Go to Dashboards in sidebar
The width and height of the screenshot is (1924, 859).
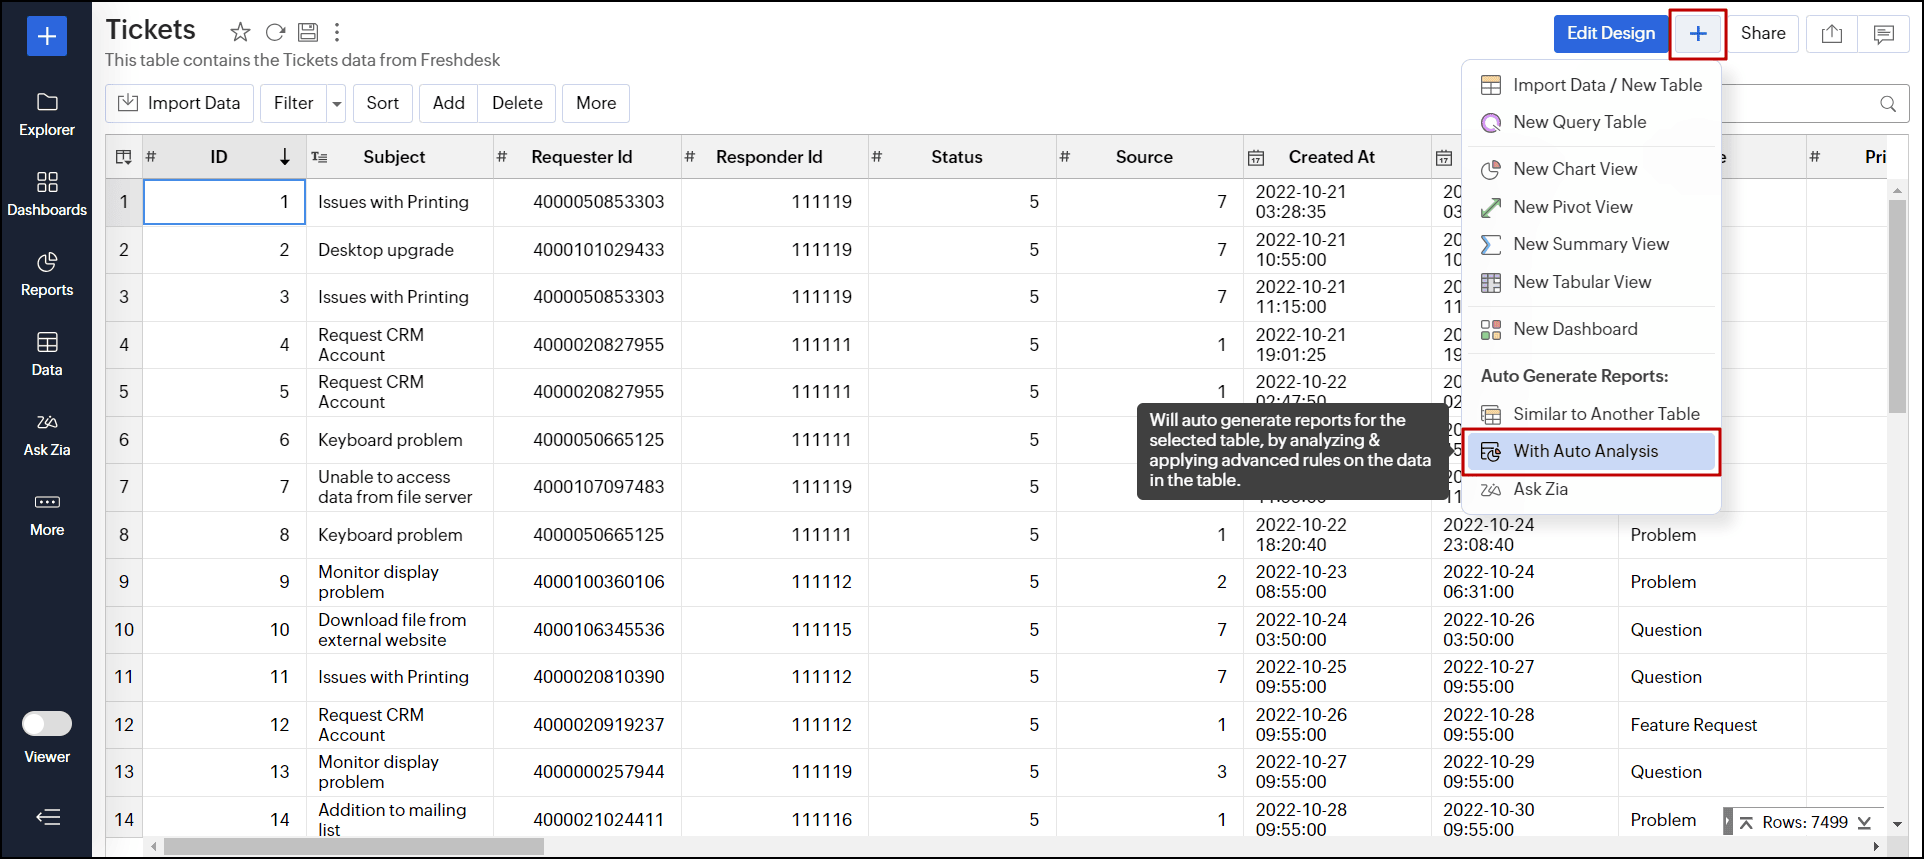pos(47,194)
